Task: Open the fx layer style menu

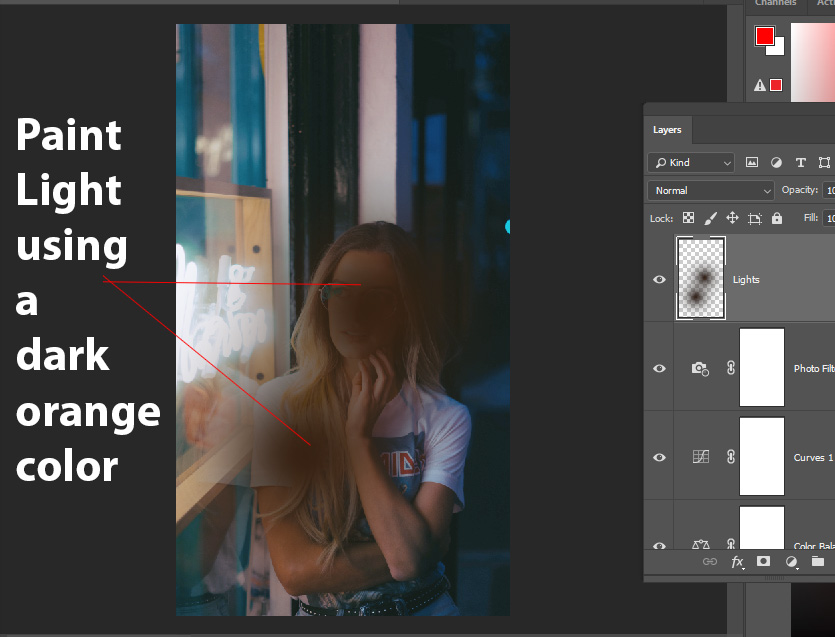Action: (x=737, y=562)
